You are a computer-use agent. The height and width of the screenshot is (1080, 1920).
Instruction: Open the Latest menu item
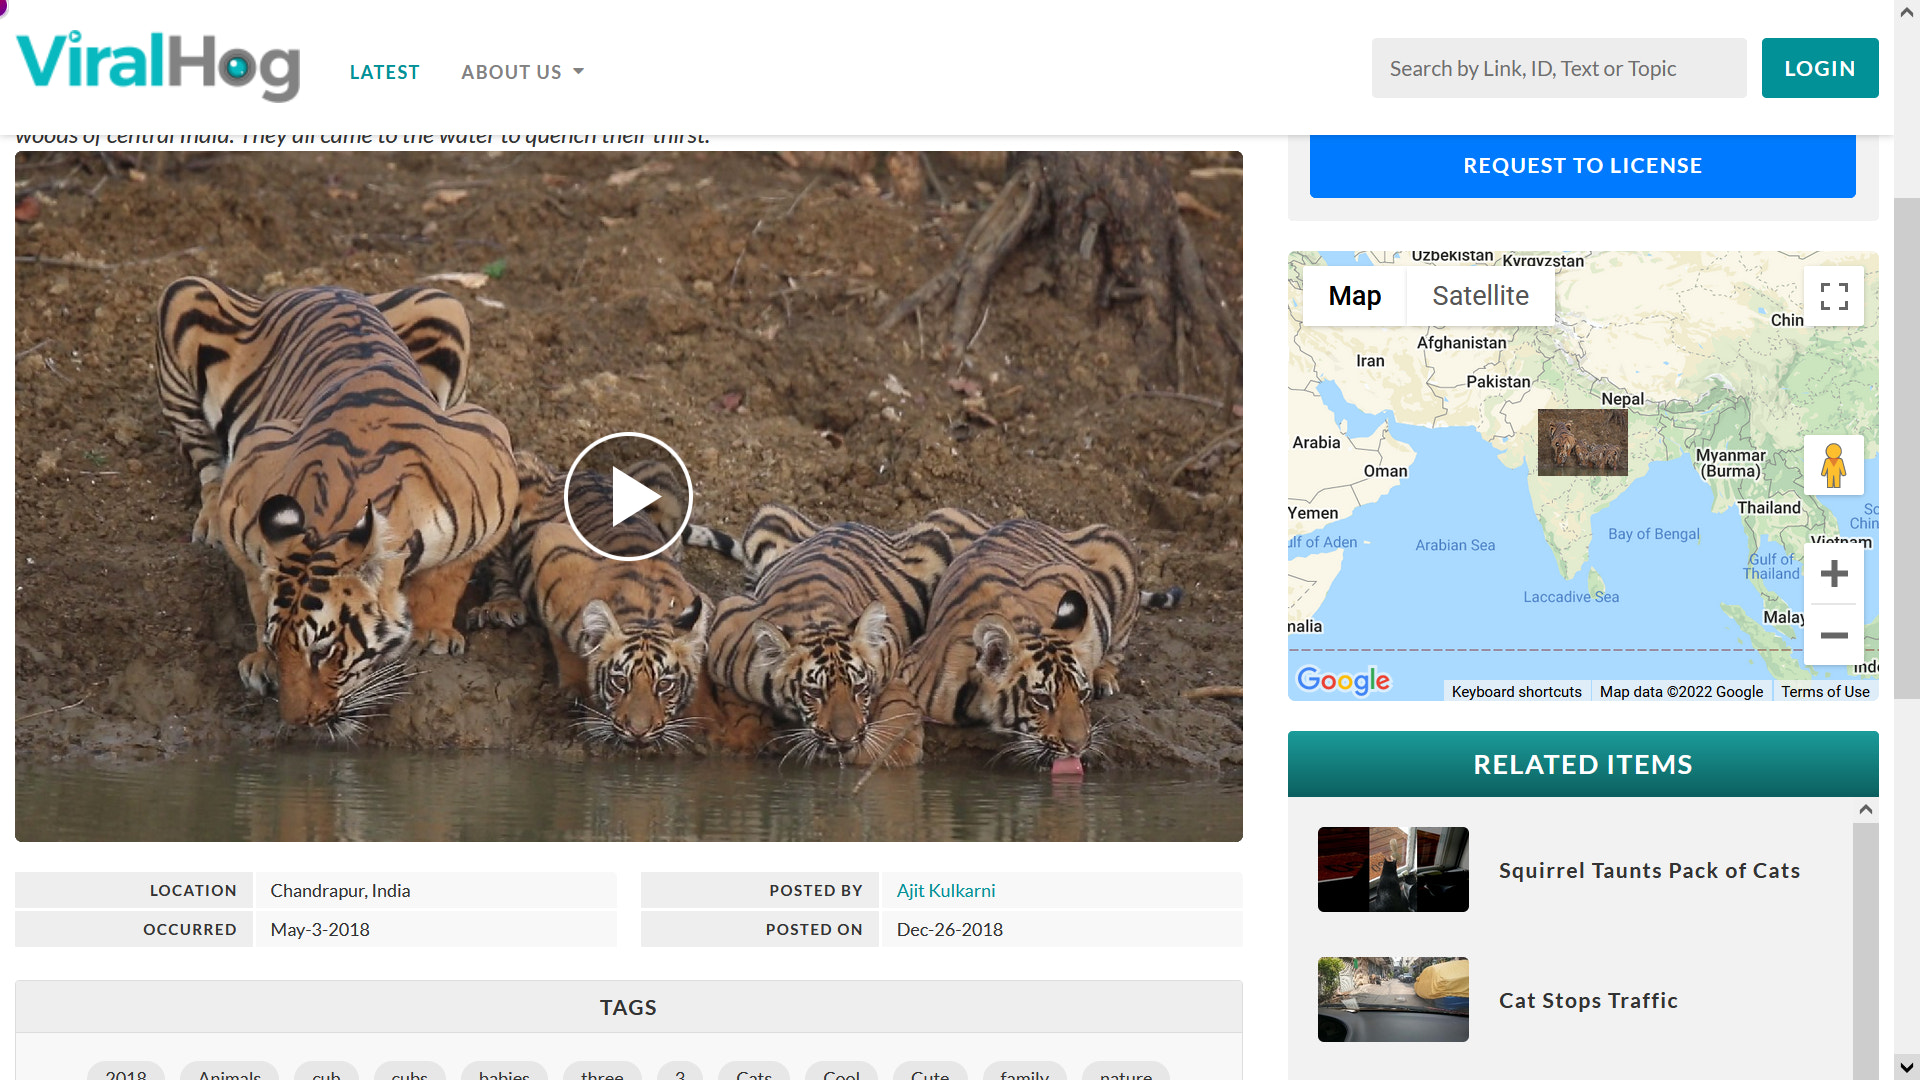coord(384,72)
